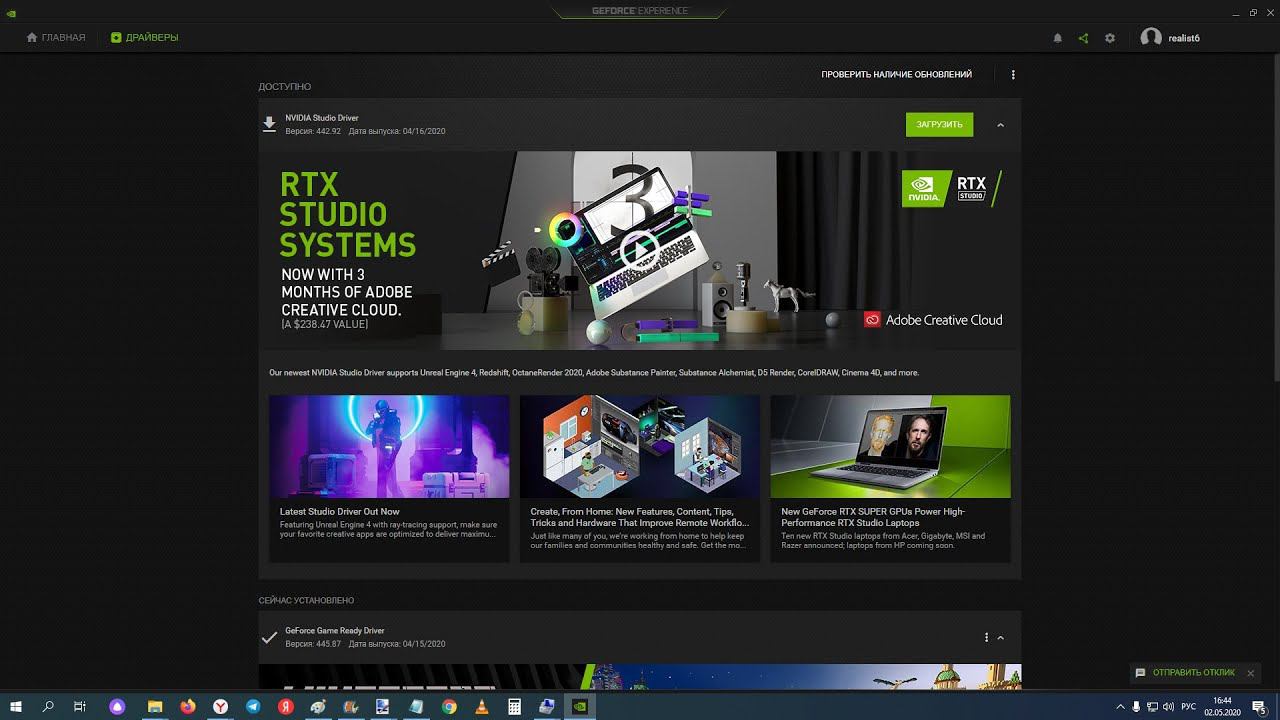The width and height of the screenshot is (1280, 720).
Task: Launch the Alice assistant from the taskbar
Action: coord(118,707)
